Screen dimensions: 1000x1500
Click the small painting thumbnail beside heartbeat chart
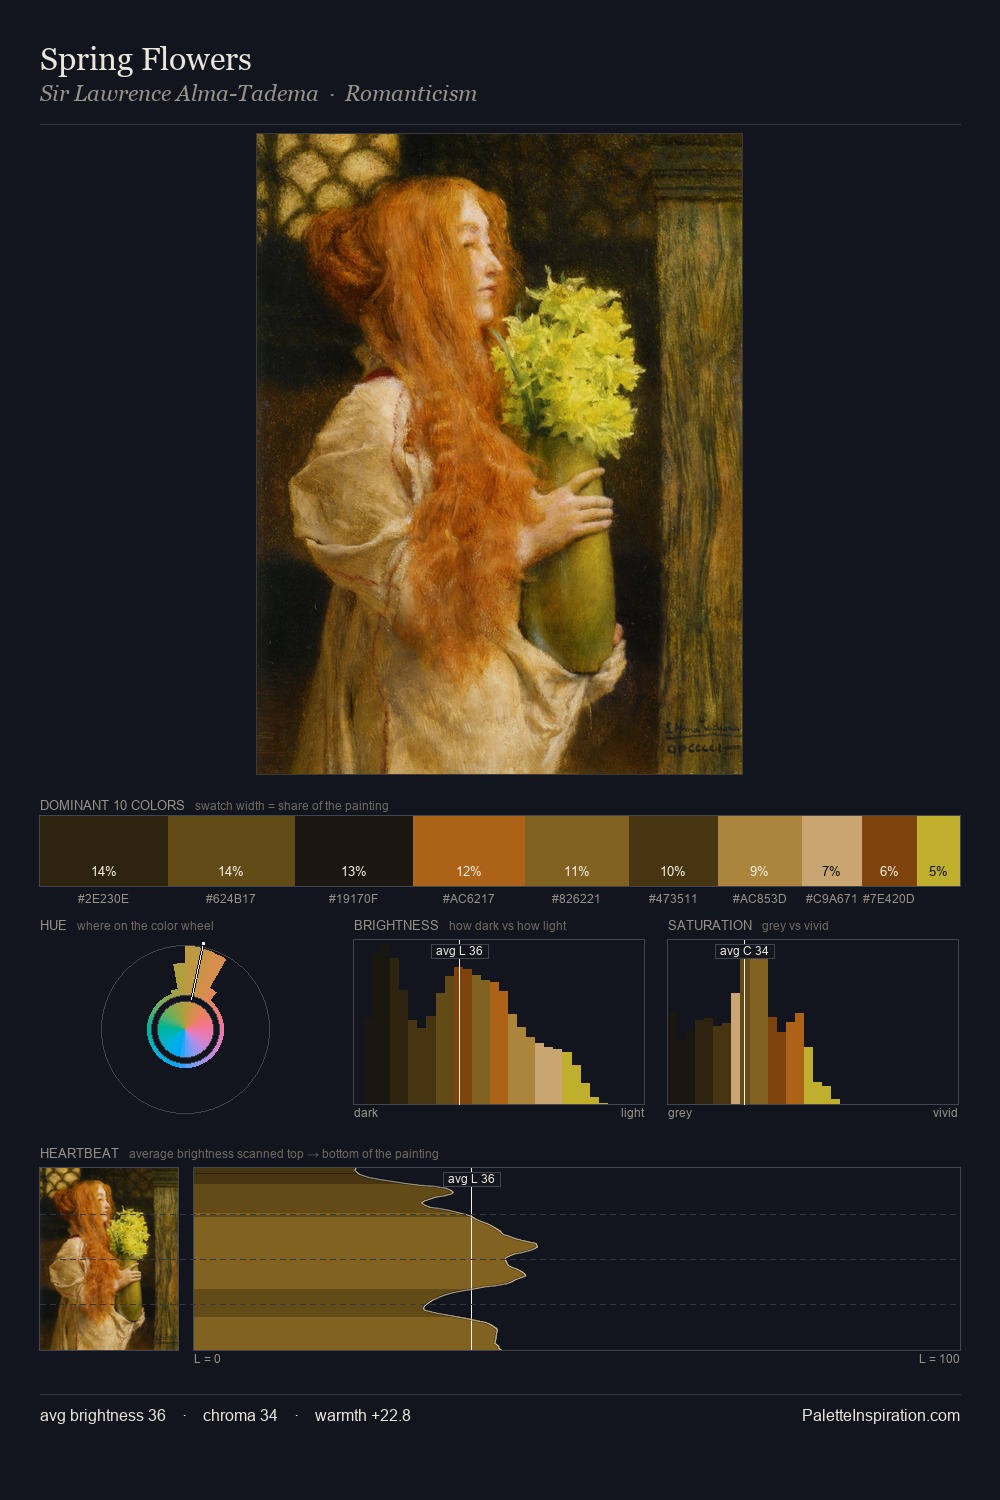pos(109,1259)
